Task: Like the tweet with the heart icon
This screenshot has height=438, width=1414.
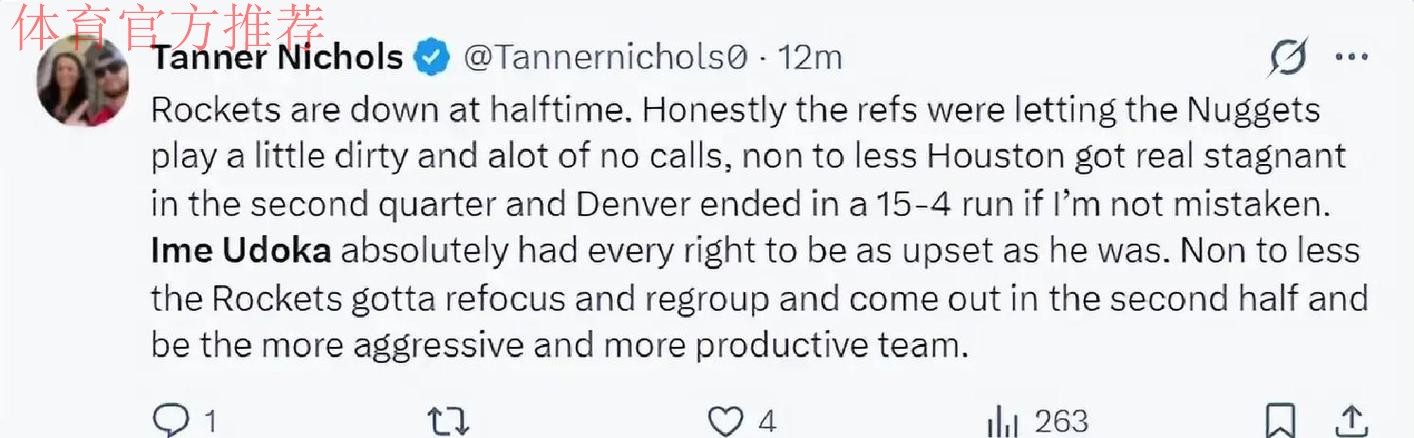Action: (x=725, y=420)
